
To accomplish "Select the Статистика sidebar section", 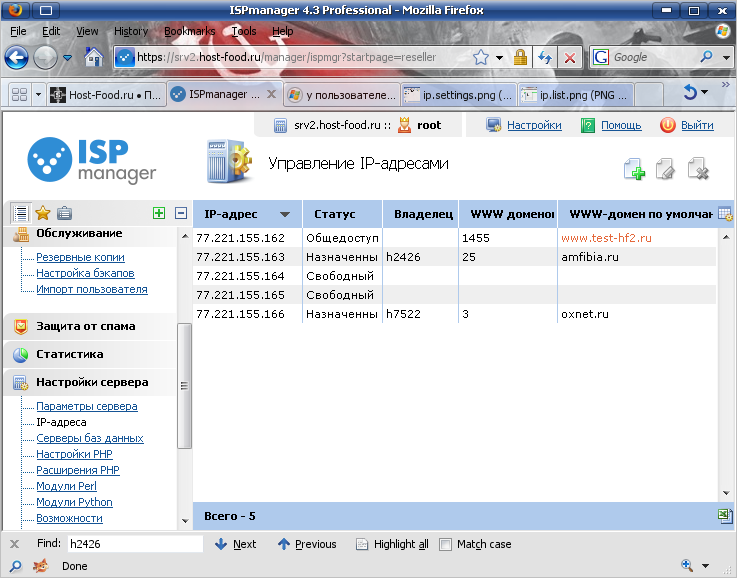I will point(90,354).
